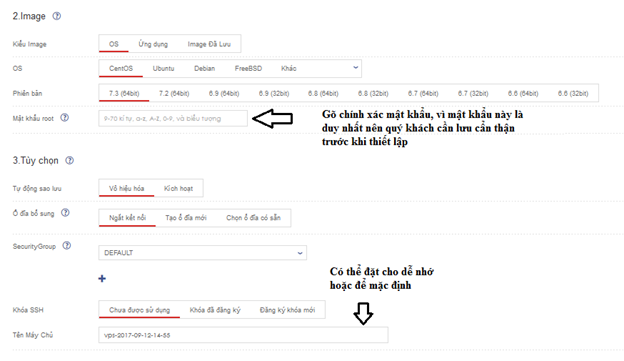Select version 7.3 (64bit)
624x361 pixels.
124,94
